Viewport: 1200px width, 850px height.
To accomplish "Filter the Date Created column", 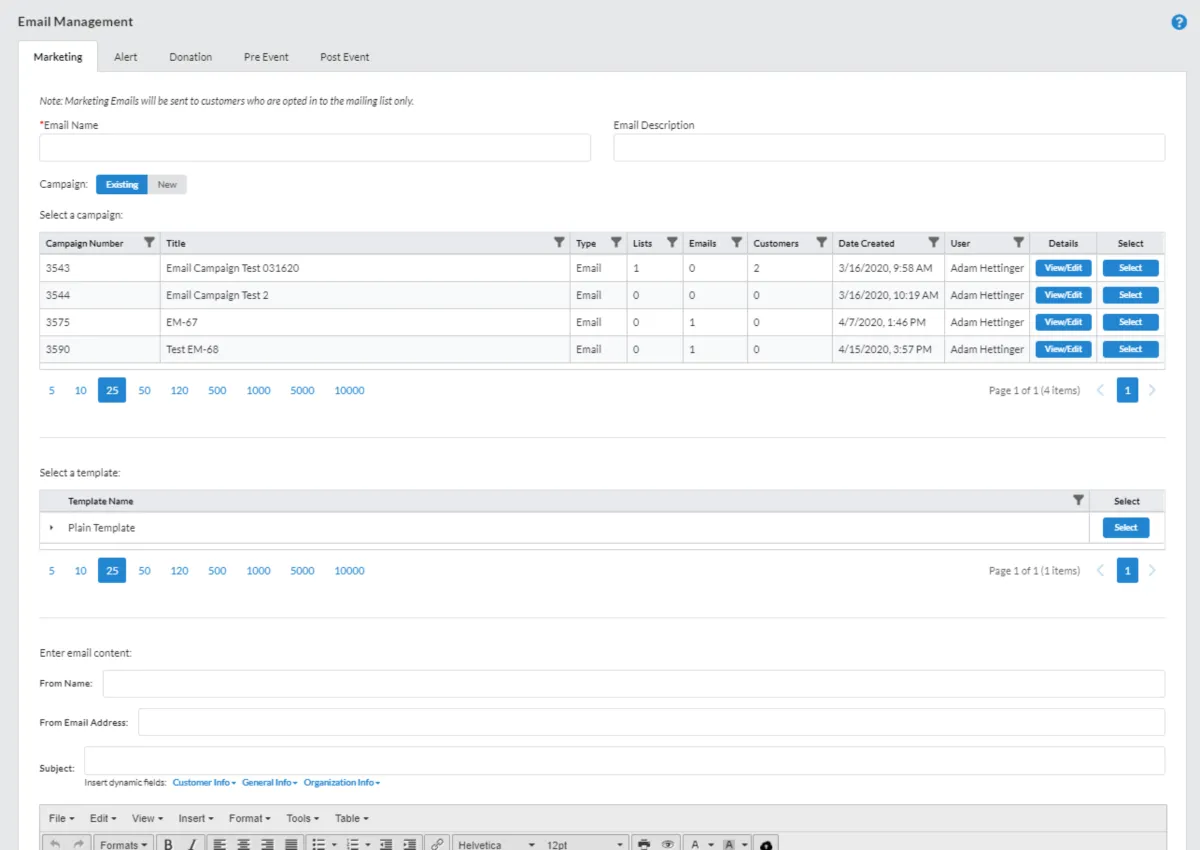I will tap(933, 242).
